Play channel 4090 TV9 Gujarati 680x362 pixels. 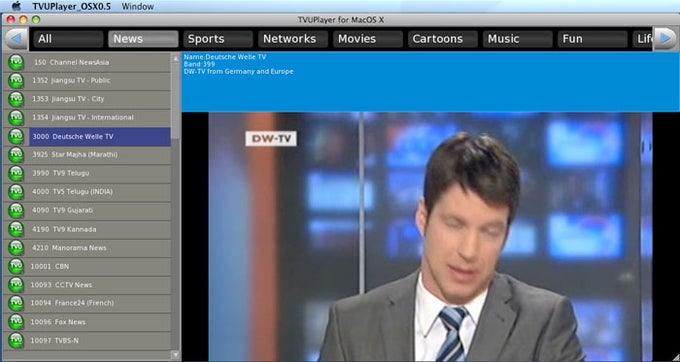(x=100, y=211)
